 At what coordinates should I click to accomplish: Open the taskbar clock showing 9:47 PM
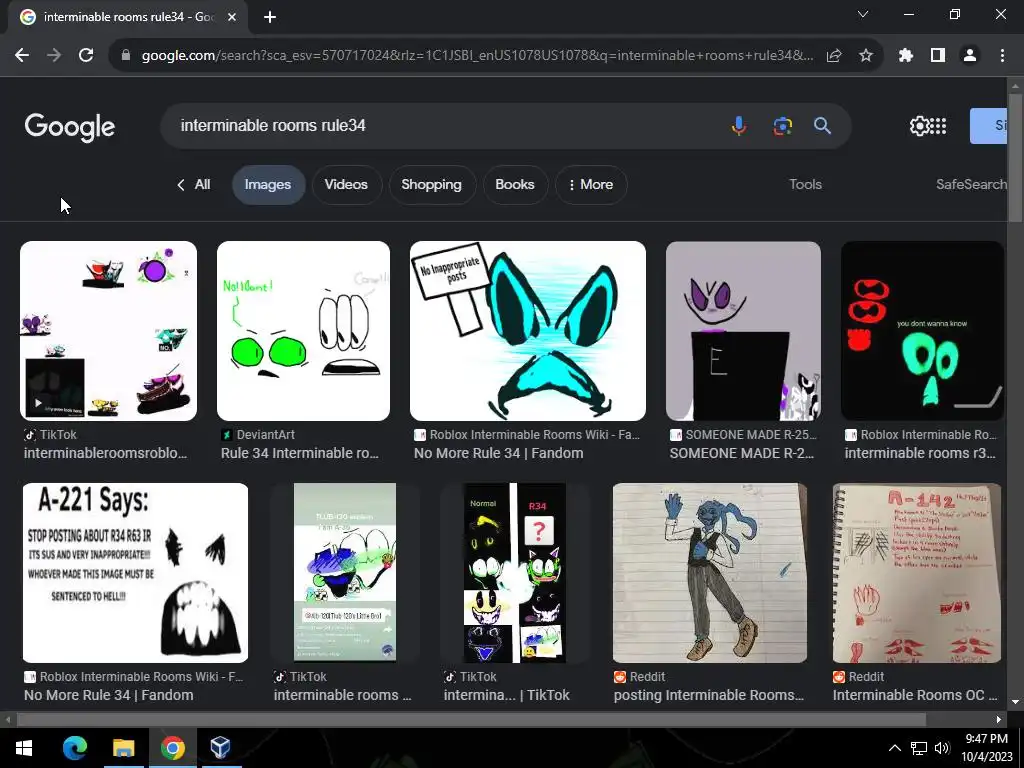pyautogui.click(x=987, y=748)
